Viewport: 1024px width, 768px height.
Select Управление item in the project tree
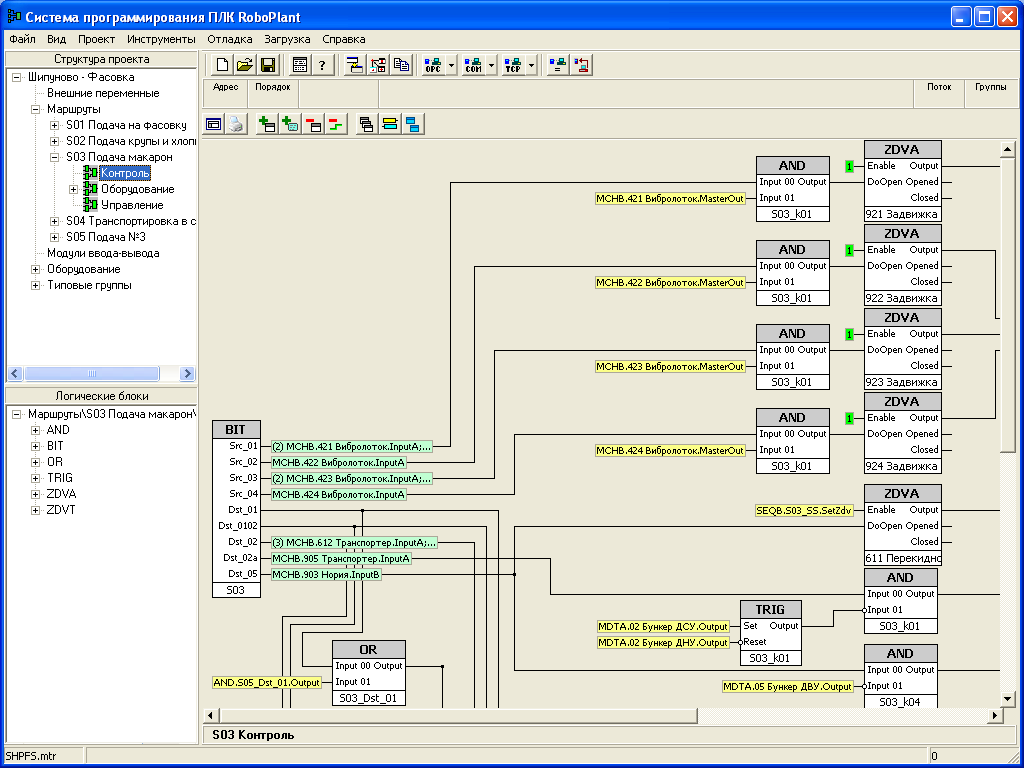tap(131, 205)
